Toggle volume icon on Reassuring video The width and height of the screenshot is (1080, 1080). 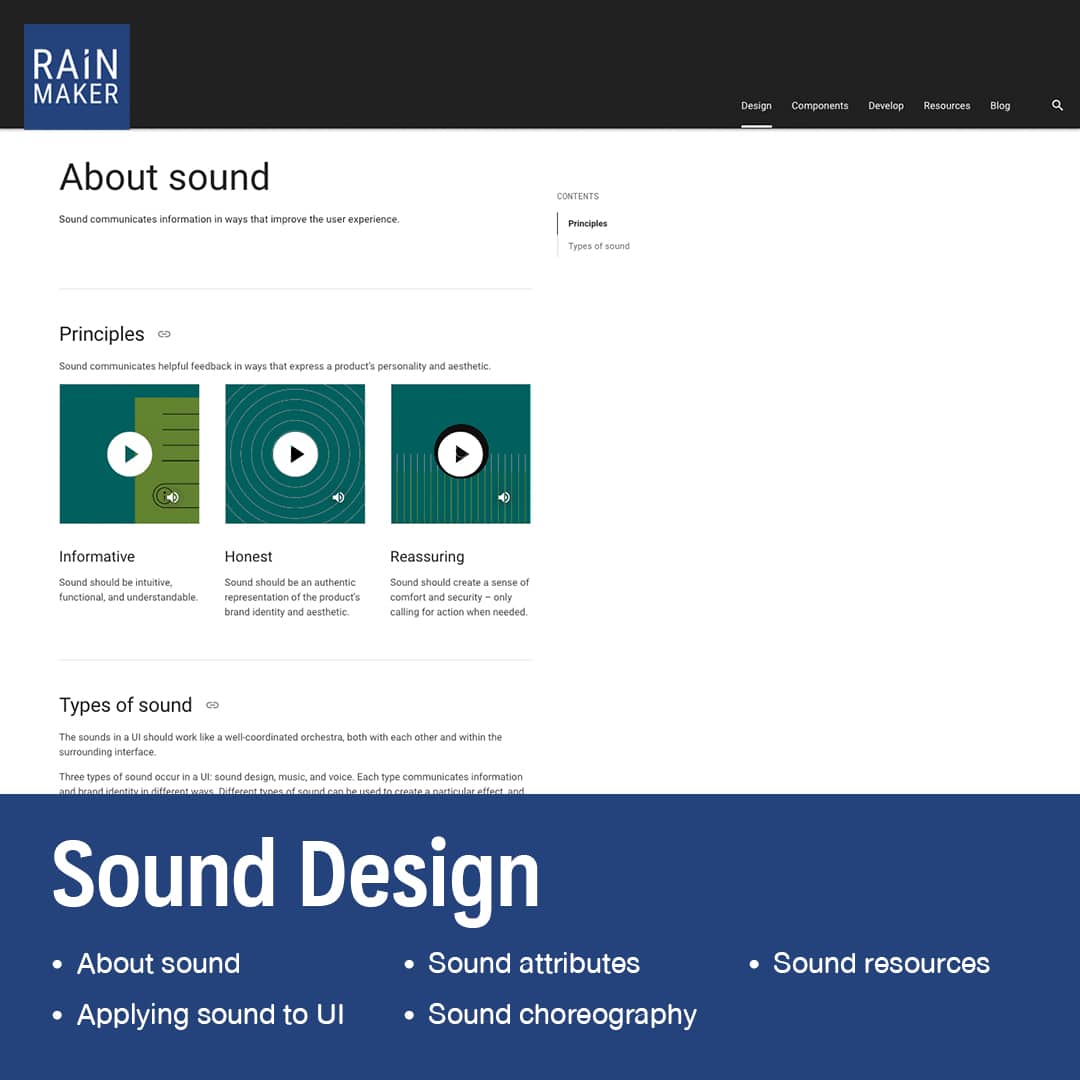click(504, 497)
